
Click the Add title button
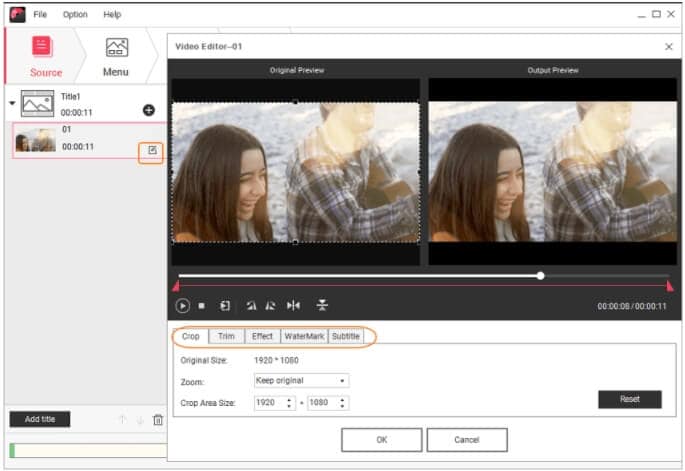point(40,419)
